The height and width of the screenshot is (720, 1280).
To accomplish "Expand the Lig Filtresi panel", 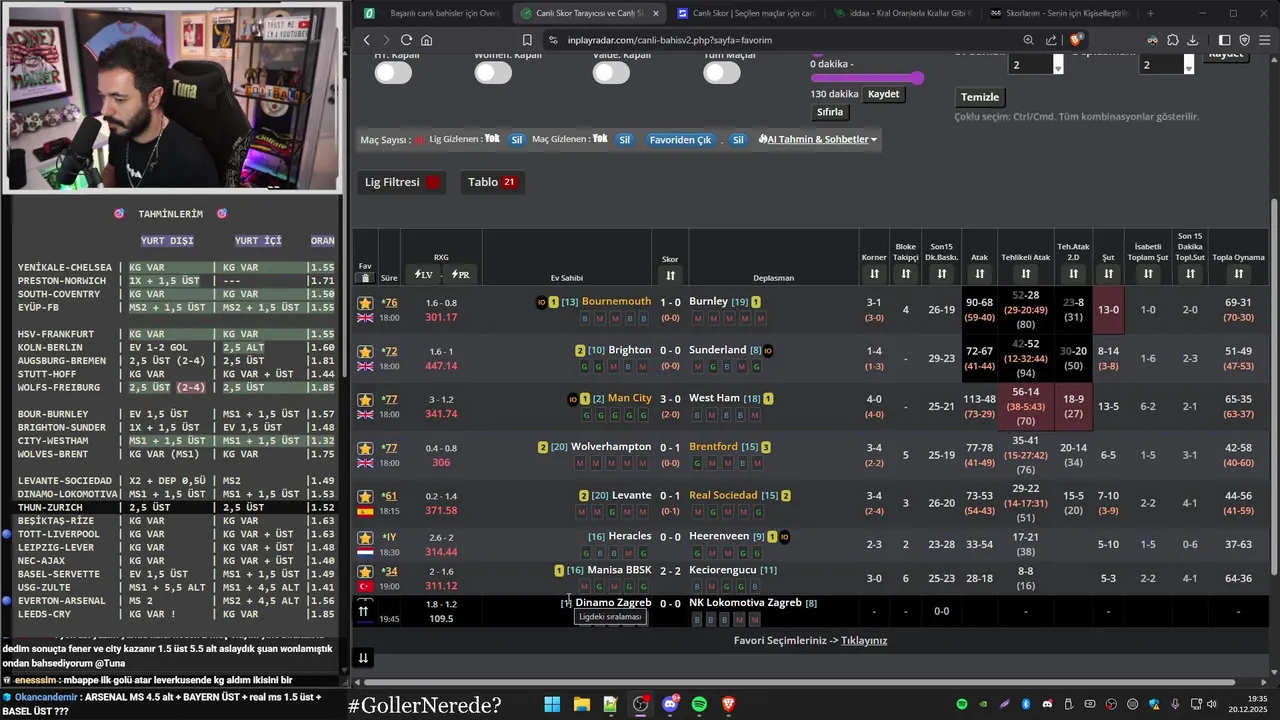I will pyautogui.click(x=402, y=182).
